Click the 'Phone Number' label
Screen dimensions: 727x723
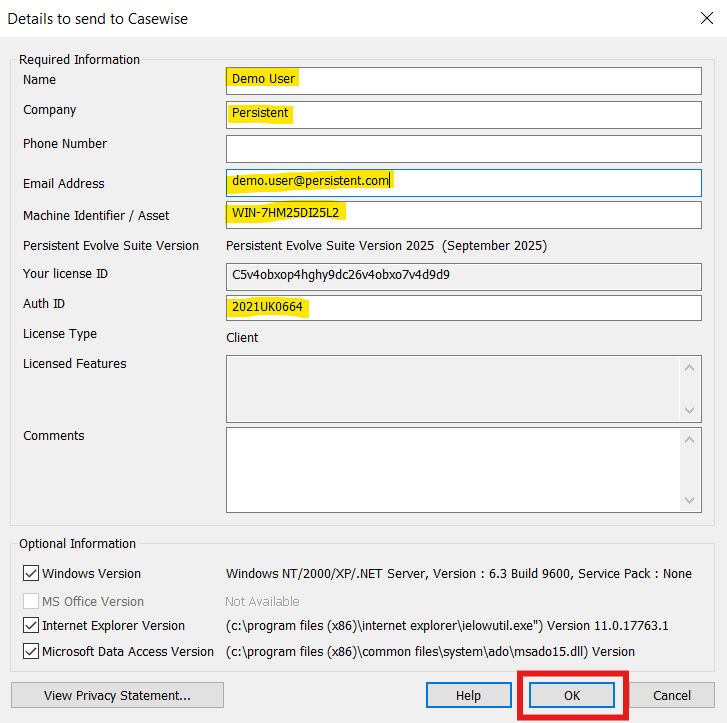(x=65, y=144)
